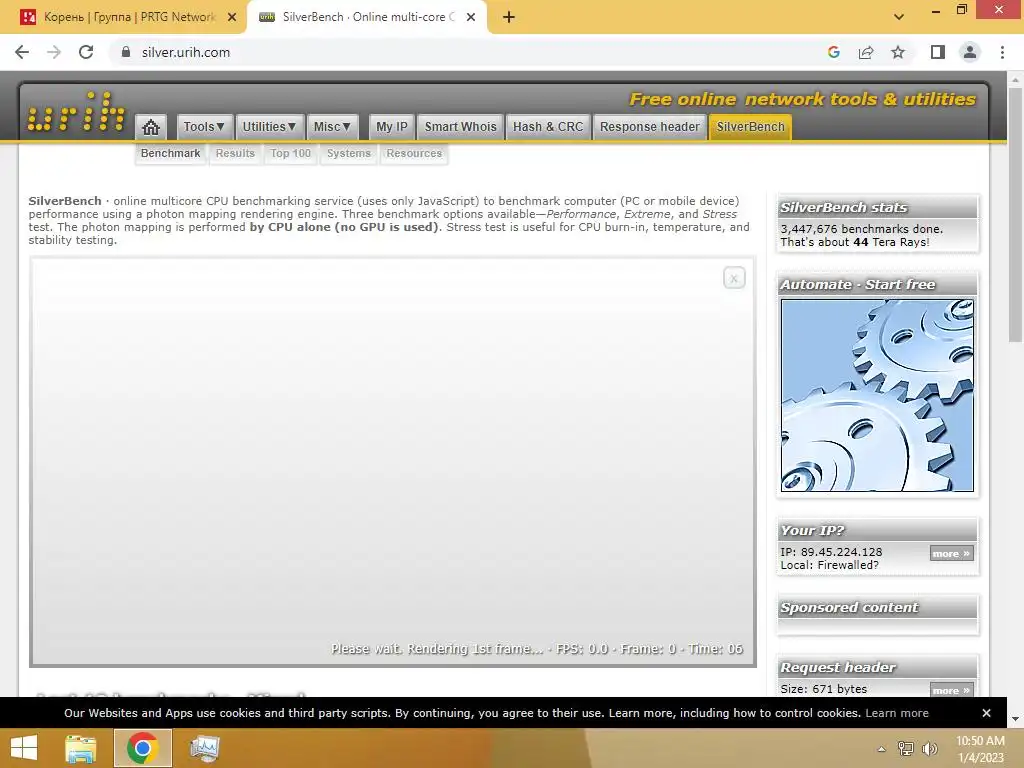1024x768 pixels.
Task: Click the gears Automate advertisement image
Action: [877, 395]
